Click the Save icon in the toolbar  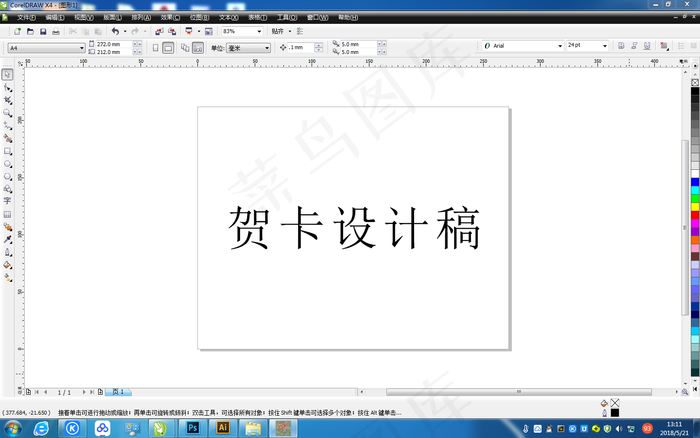click(x=42, y=32)
